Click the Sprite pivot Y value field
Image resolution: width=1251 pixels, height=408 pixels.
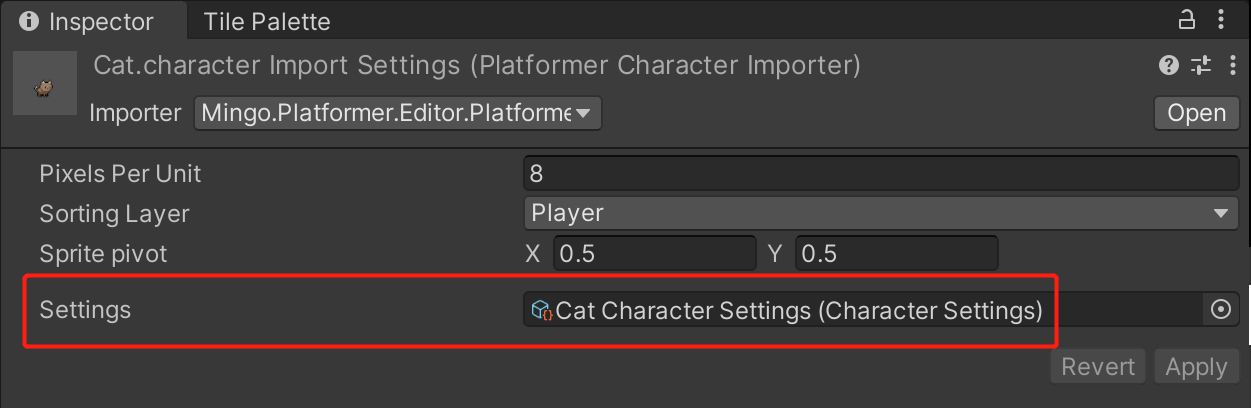tap(897, 253)
